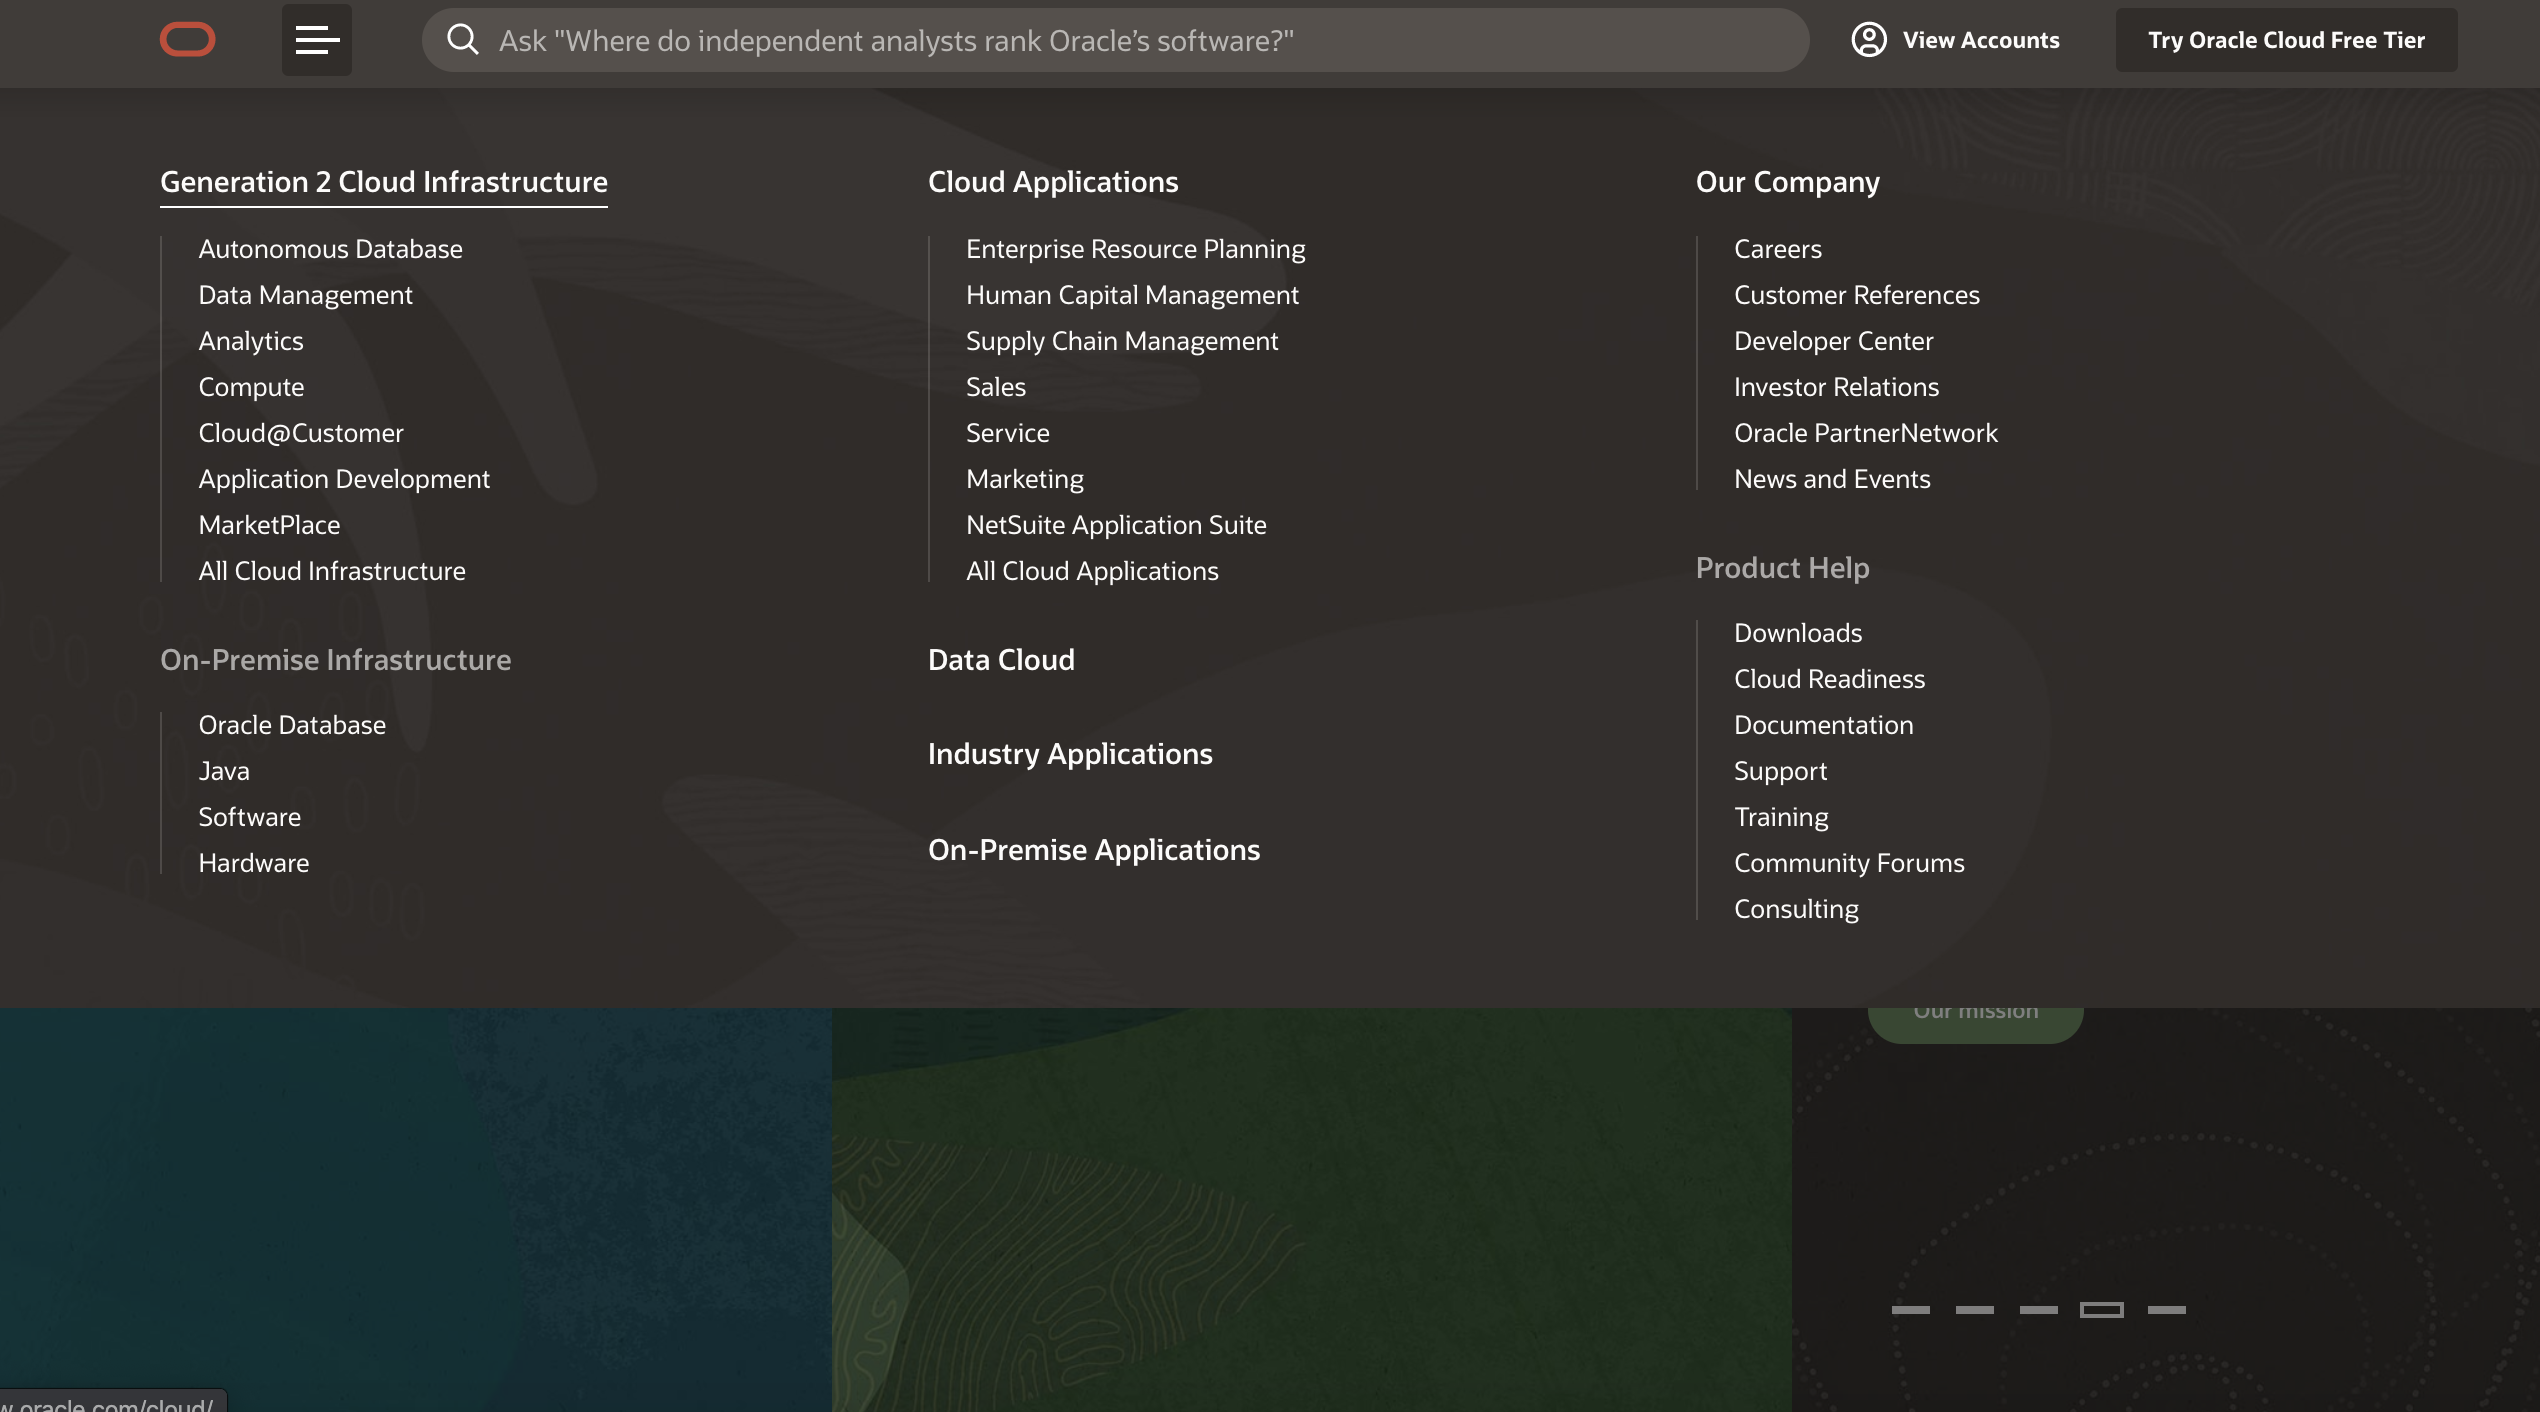The image size is (2540, 1412).
Task: Close the hamburger navigation menu
Action: pos(316,40)
